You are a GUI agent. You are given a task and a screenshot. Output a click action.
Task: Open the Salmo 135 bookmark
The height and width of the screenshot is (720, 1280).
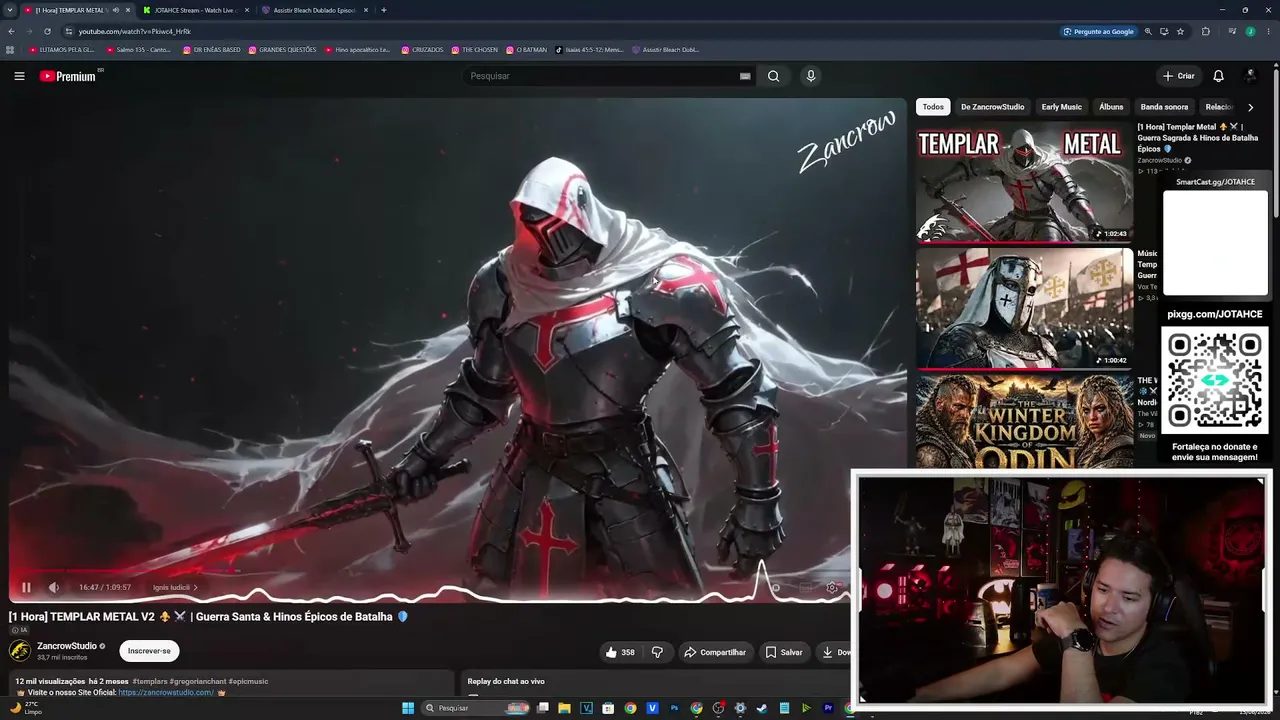tap(138, 50)
